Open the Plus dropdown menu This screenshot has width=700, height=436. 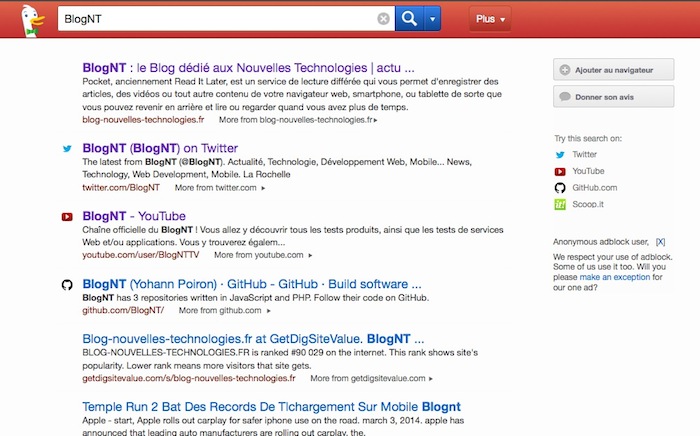(489, 19)
